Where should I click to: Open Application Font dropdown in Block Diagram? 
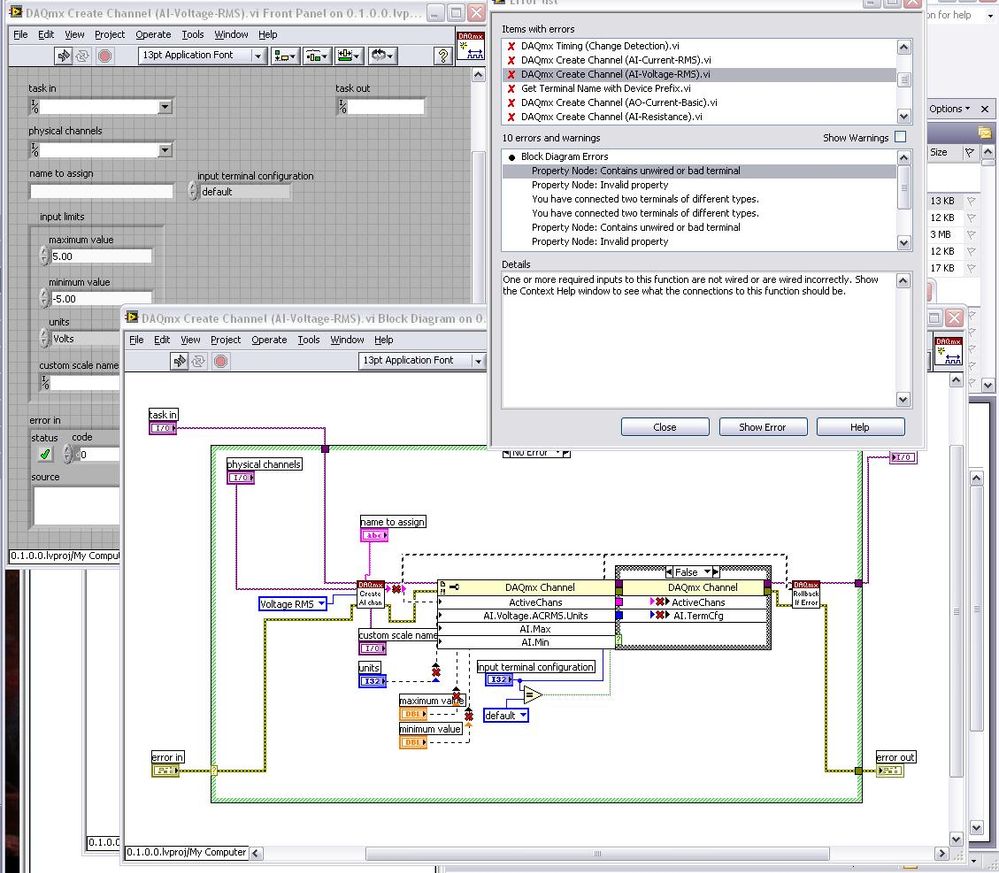[x=478, y=361]
